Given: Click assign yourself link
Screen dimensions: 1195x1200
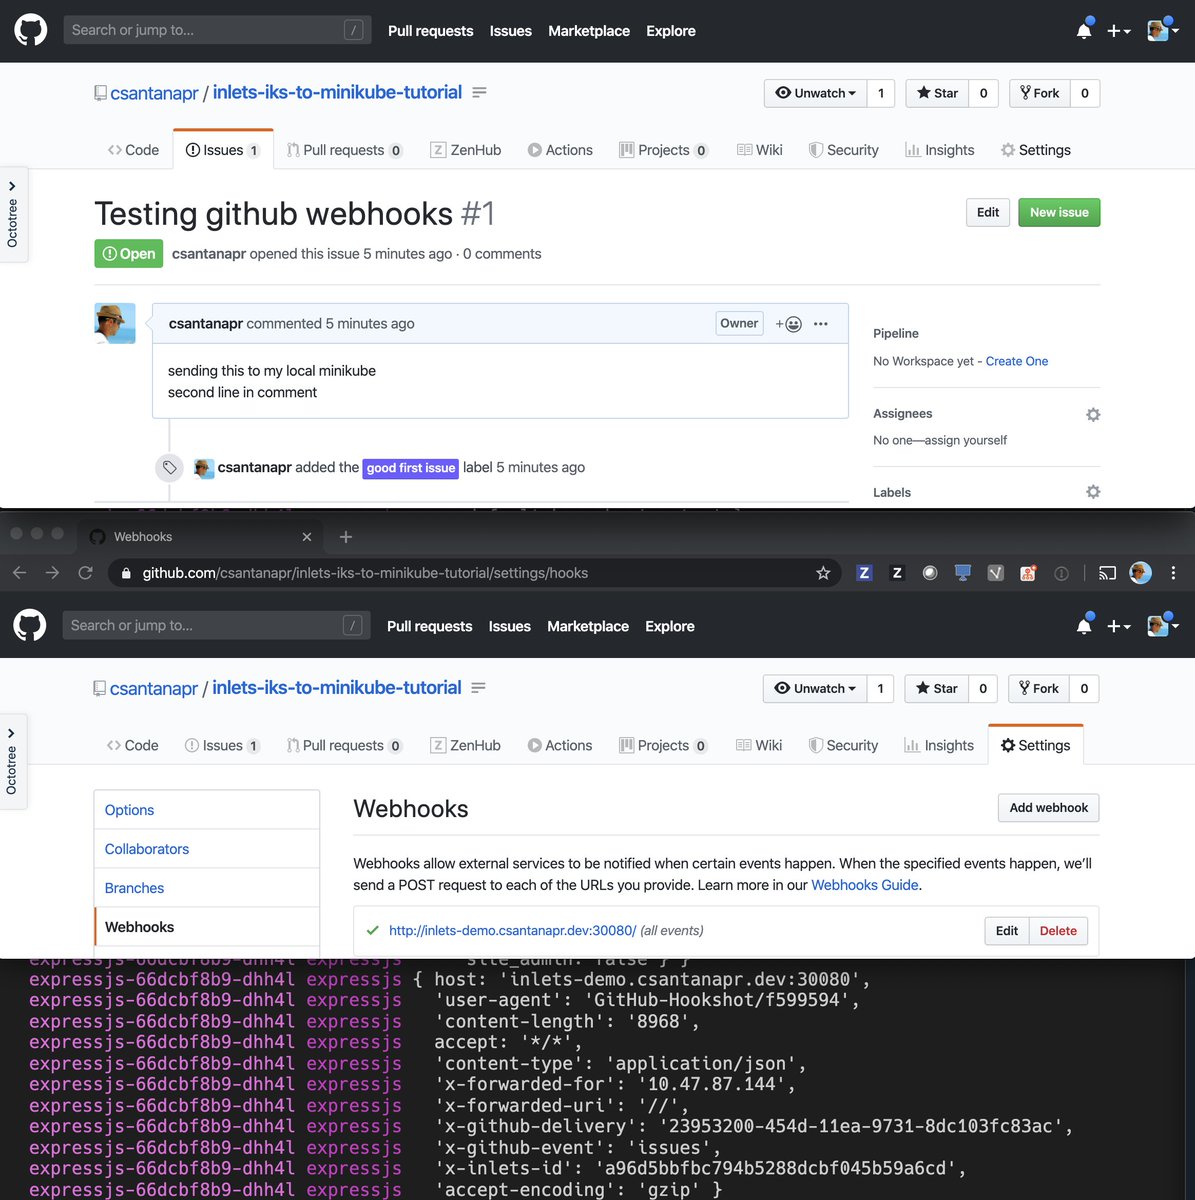Looking at the screenshot, I should pyautogui.click(x=966, y=440).
